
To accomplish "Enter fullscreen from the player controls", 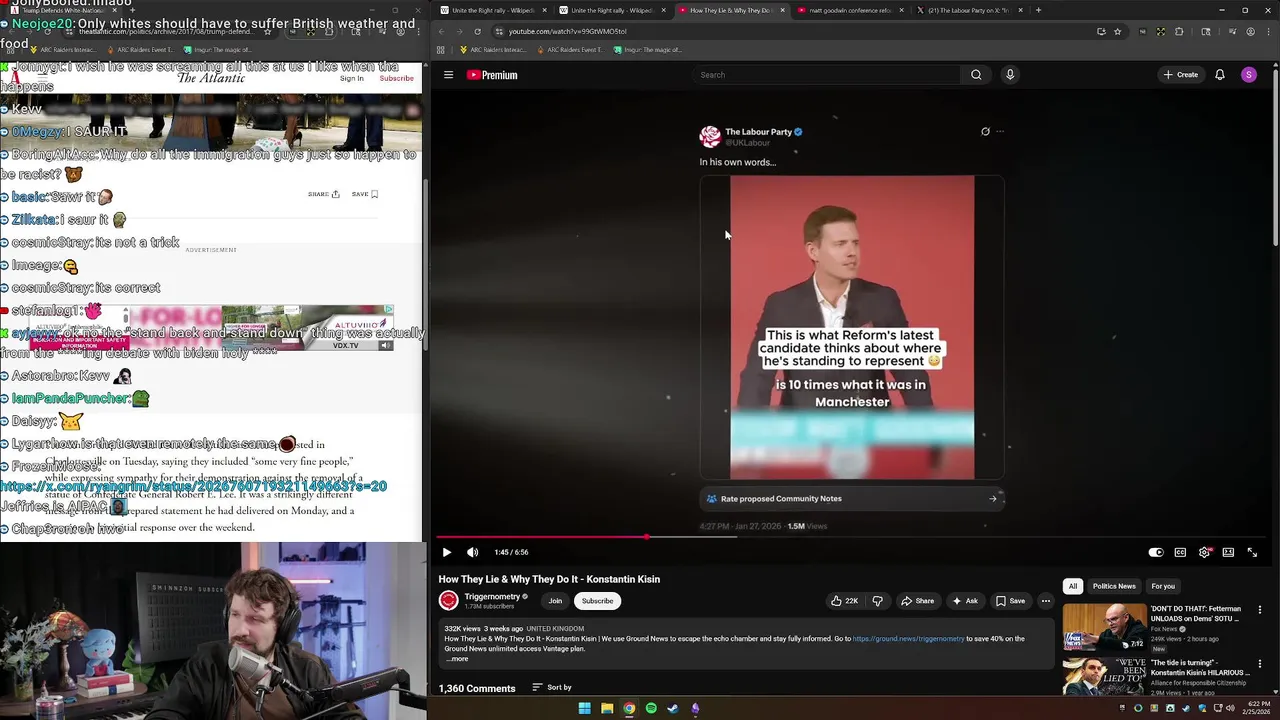I will [1252, 552].
